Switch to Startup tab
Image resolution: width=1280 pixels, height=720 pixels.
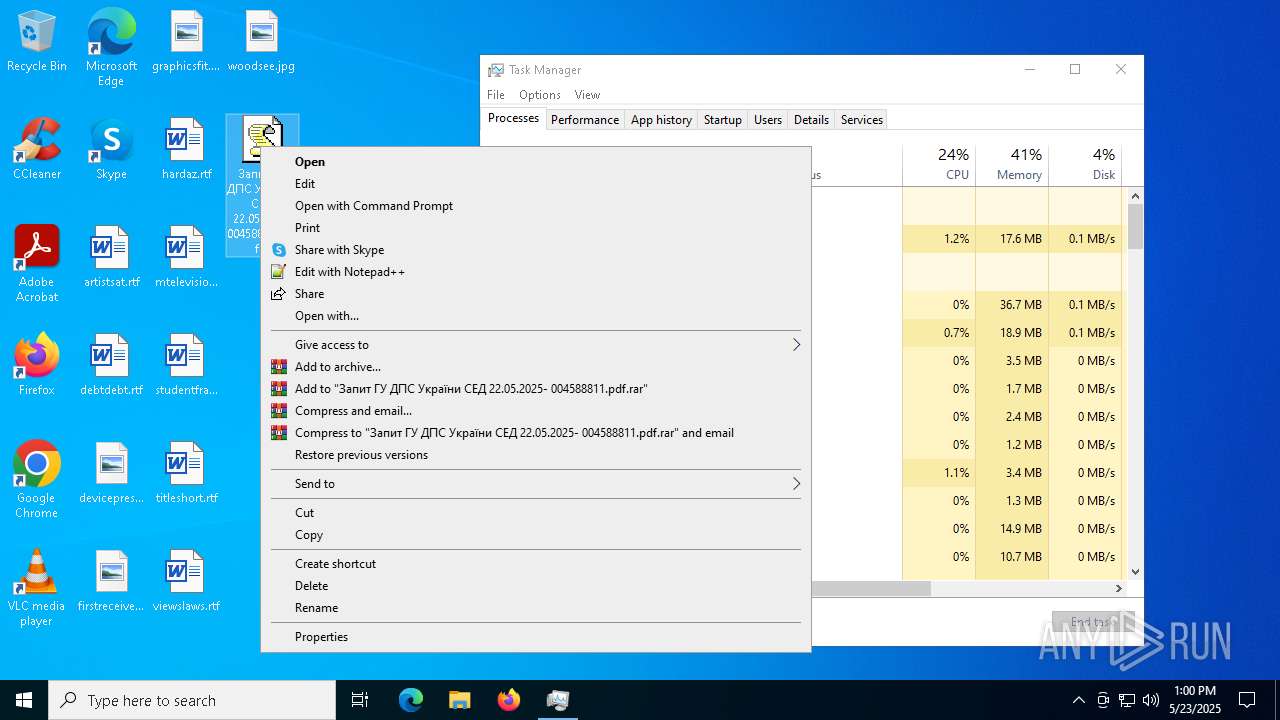723,120
